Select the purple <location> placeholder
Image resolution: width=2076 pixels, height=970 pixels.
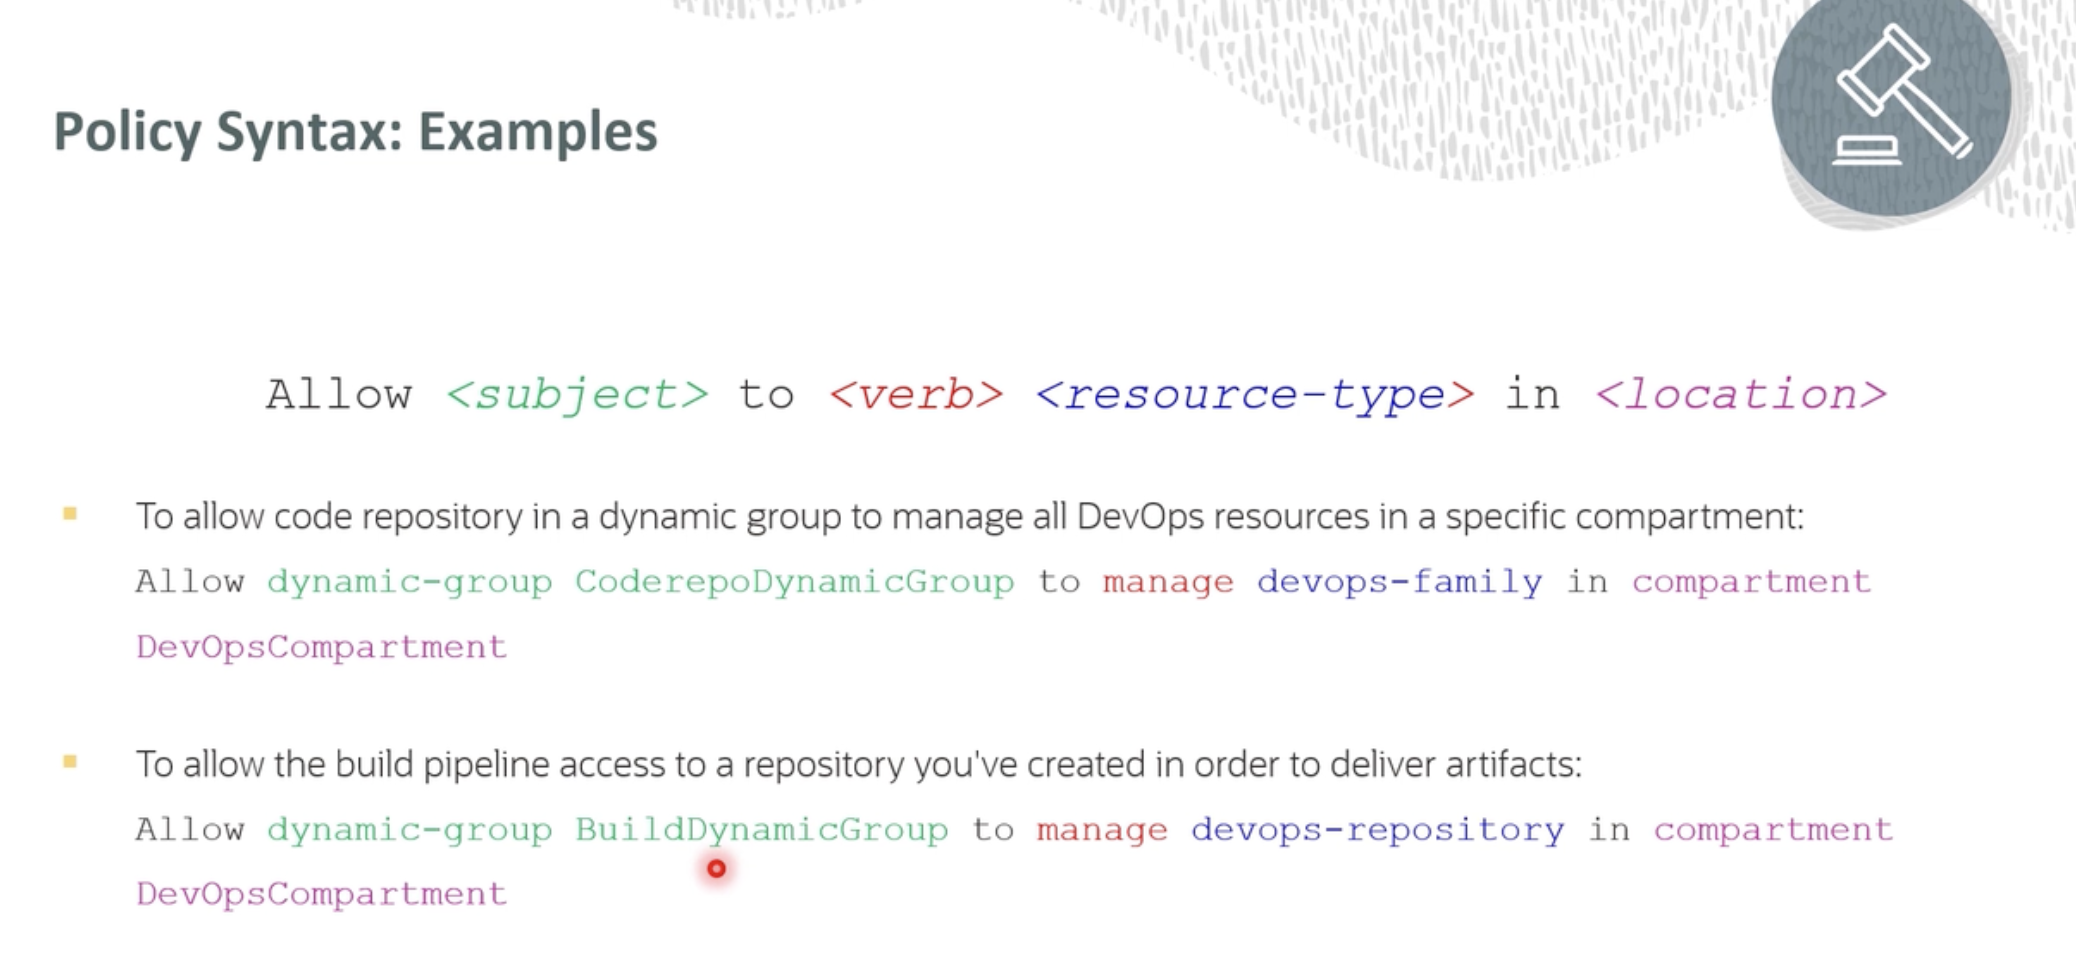coord(1741,395)
